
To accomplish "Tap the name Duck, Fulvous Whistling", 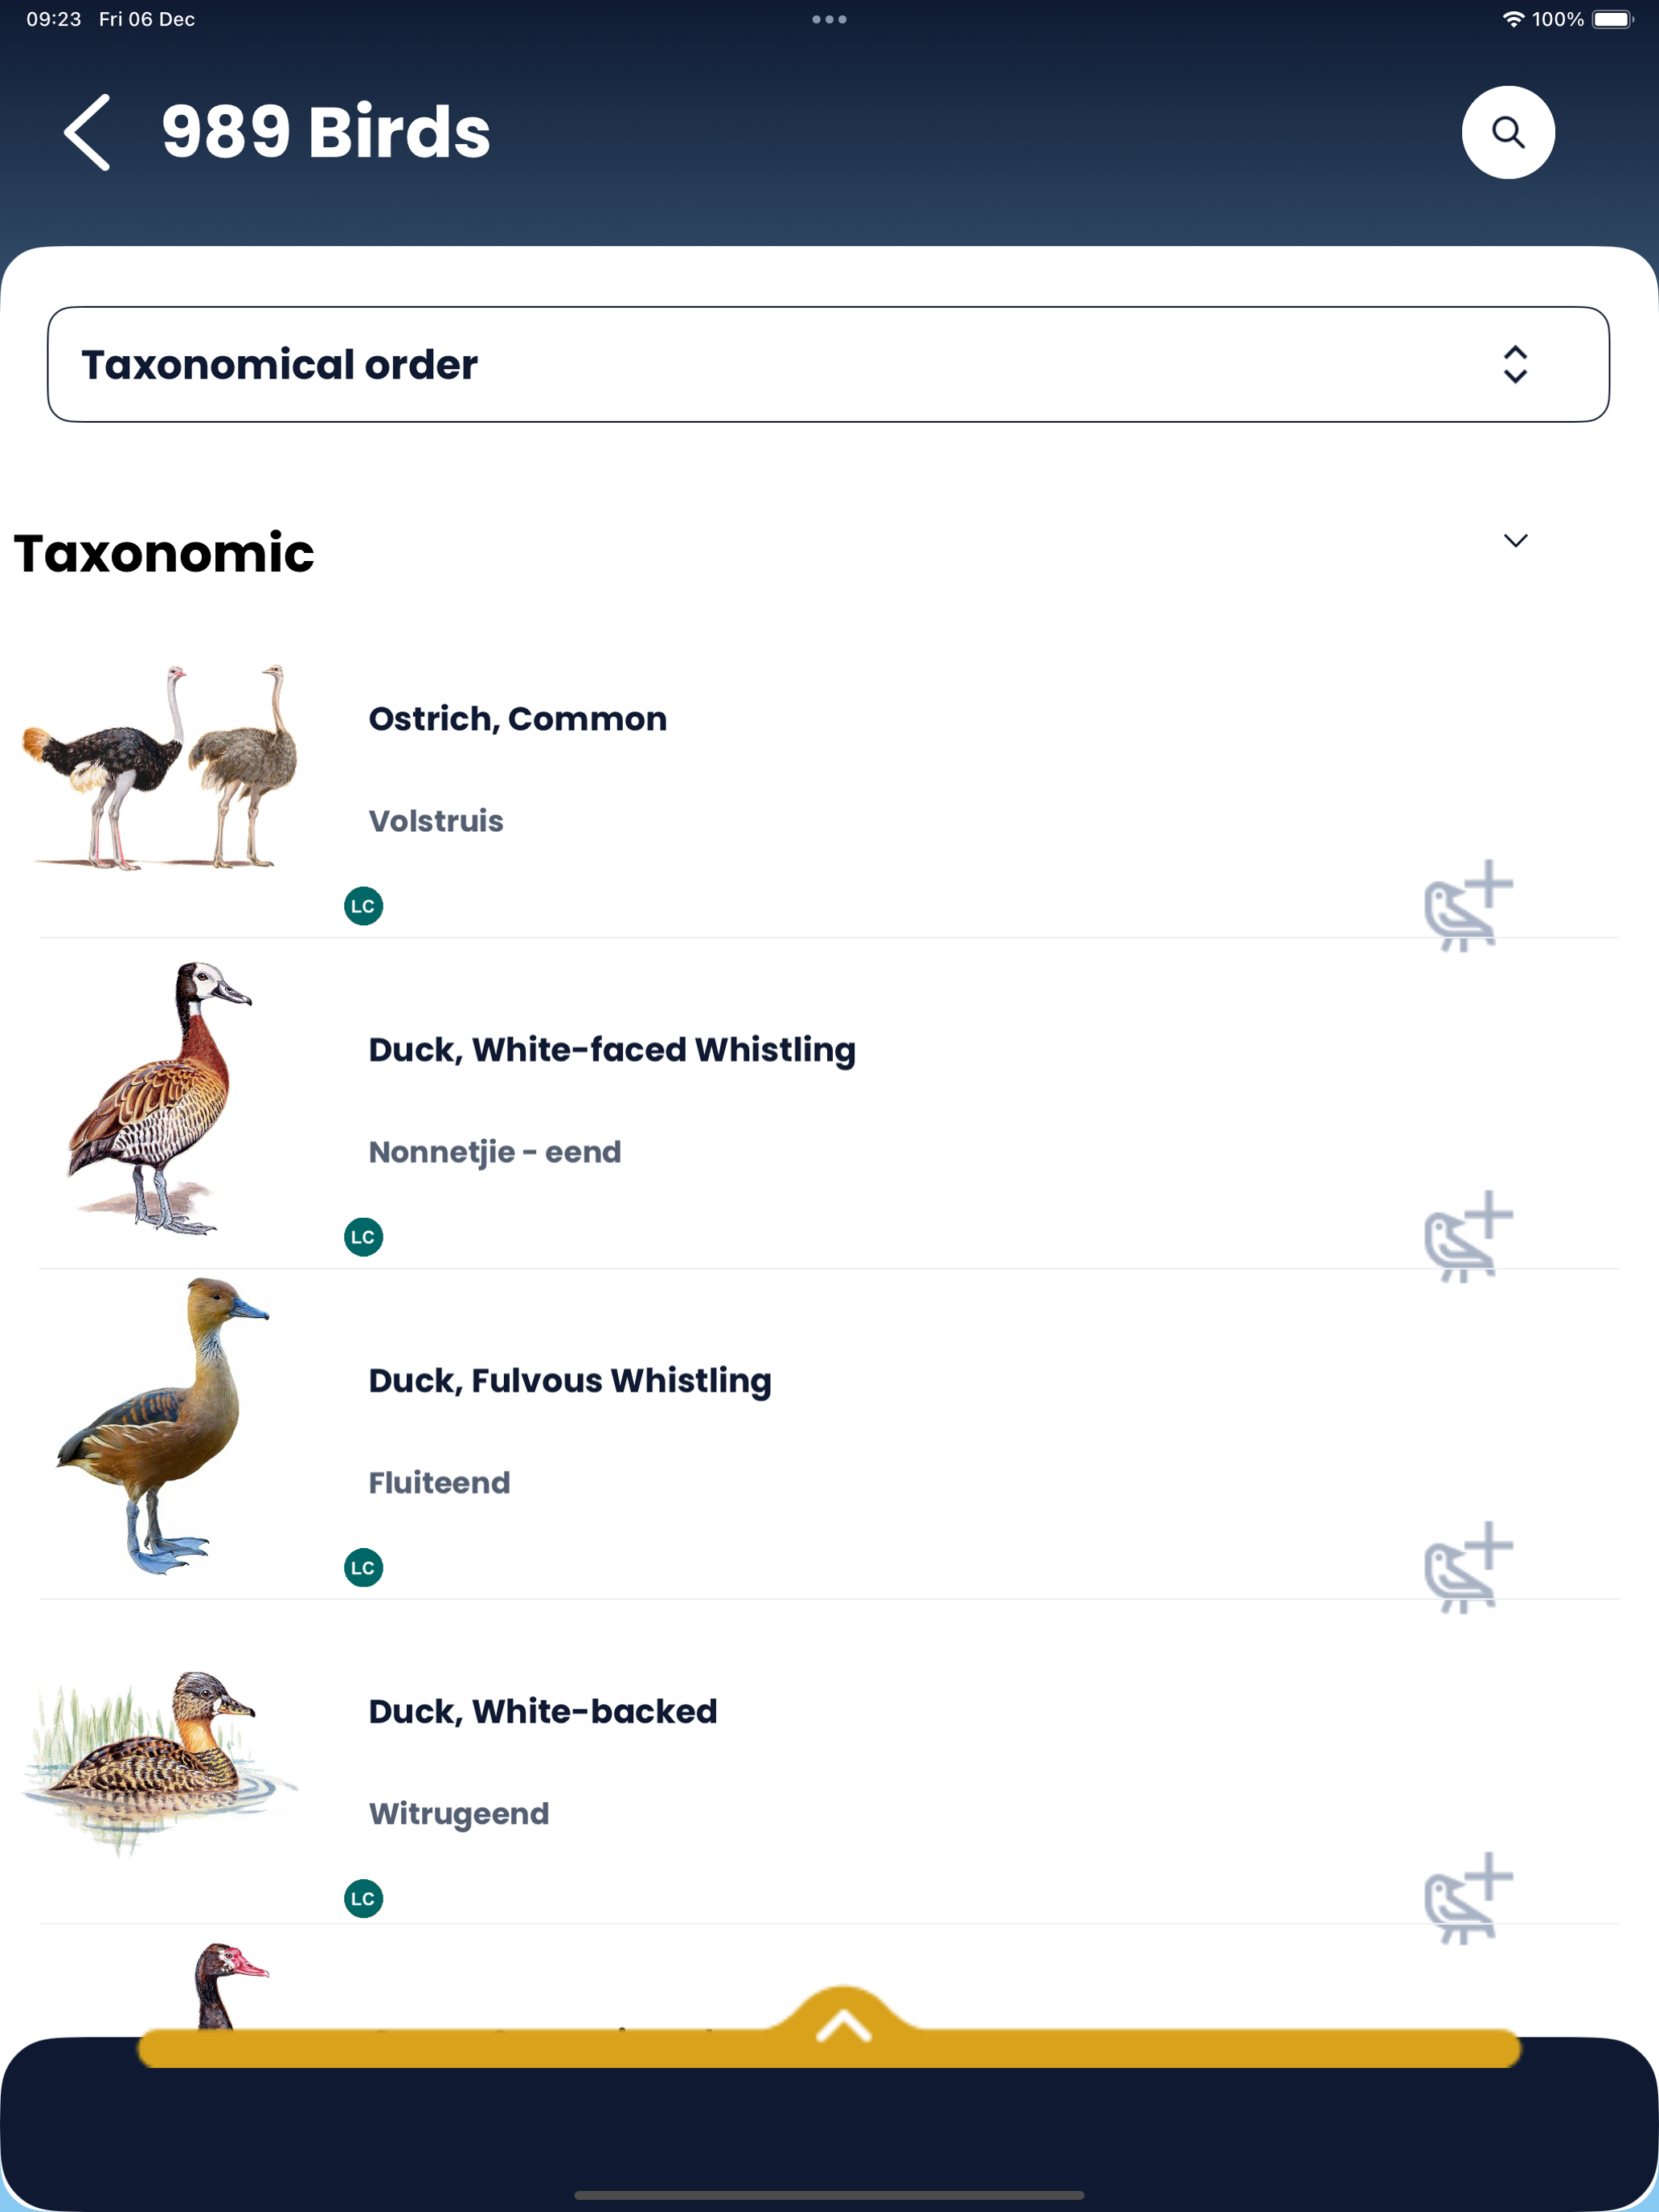I will point(568,1380).
